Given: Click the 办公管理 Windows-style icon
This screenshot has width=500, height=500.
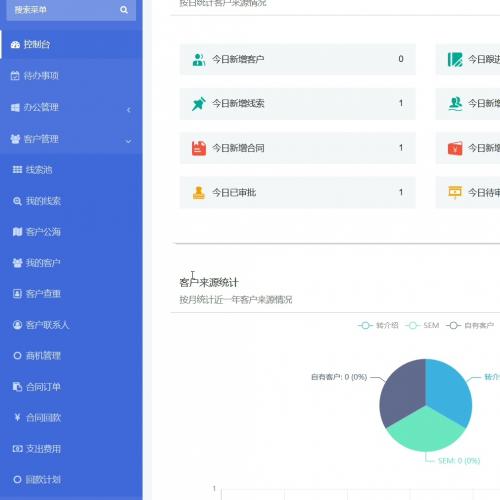Looking at the screenshot, I should tap(15, 107).
